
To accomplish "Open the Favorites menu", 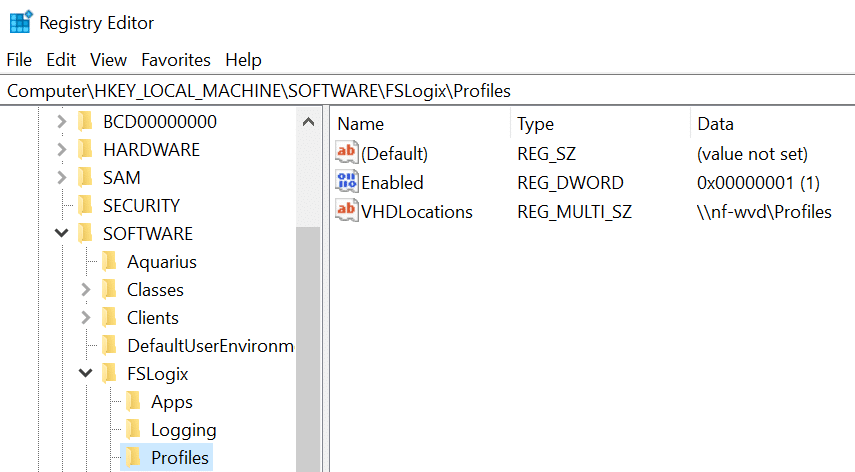I will [176, 60].
